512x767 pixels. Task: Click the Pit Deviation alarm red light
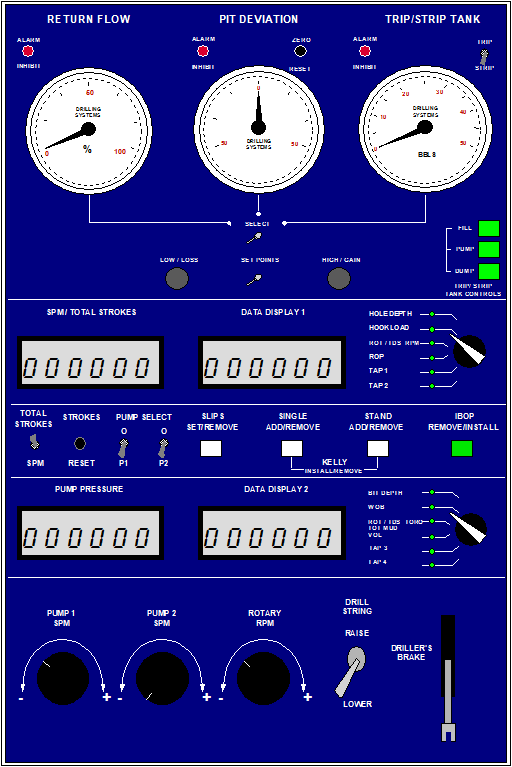[202, 51]
